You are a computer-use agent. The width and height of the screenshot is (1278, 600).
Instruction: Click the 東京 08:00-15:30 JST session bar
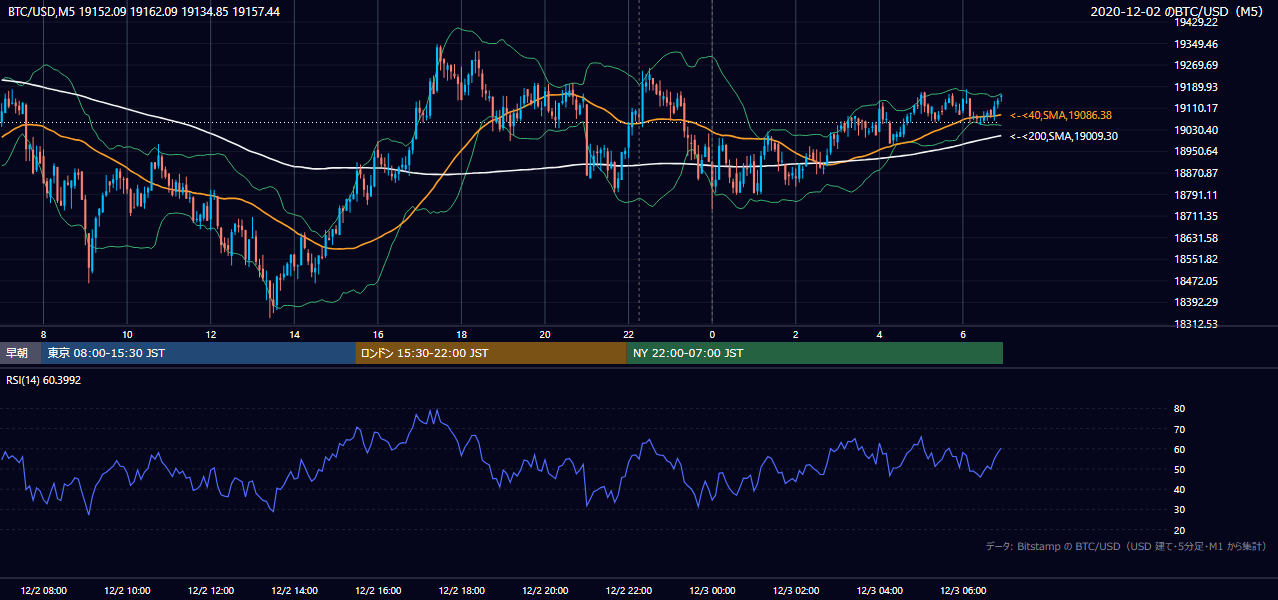(198, 353)
